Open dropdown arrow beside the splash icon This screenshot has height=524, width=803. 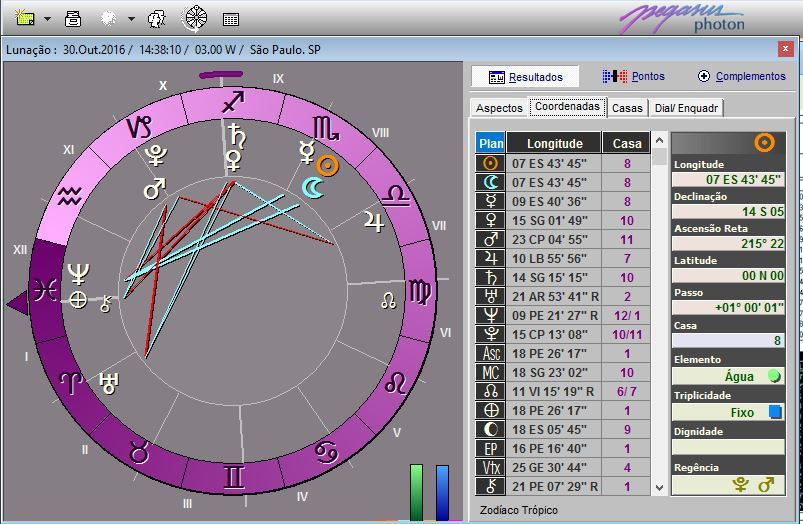pos(131,19)
